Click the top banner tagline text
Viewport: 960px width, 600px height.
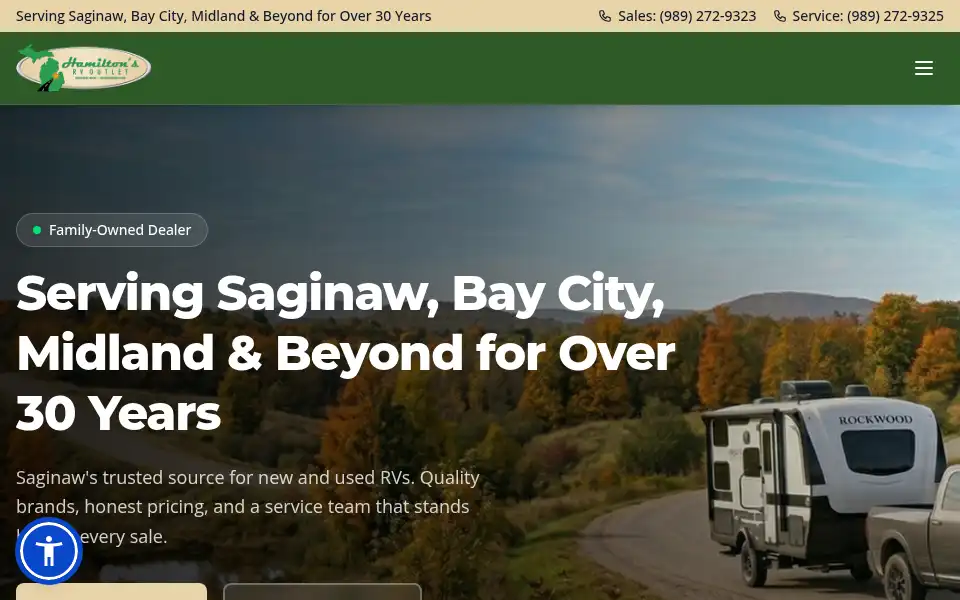[223, 16]
